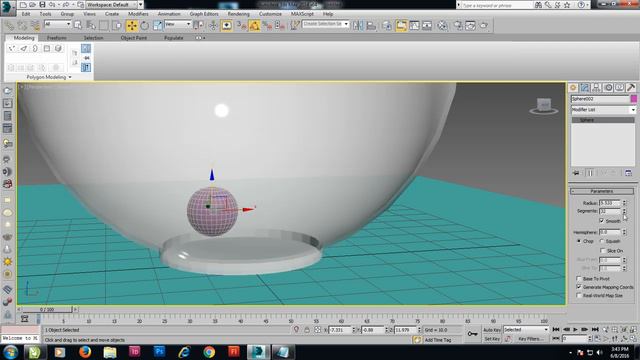Open the Modifiers menu
The image size is (640, 360).
pyautogui.click(x=138, y=14)
